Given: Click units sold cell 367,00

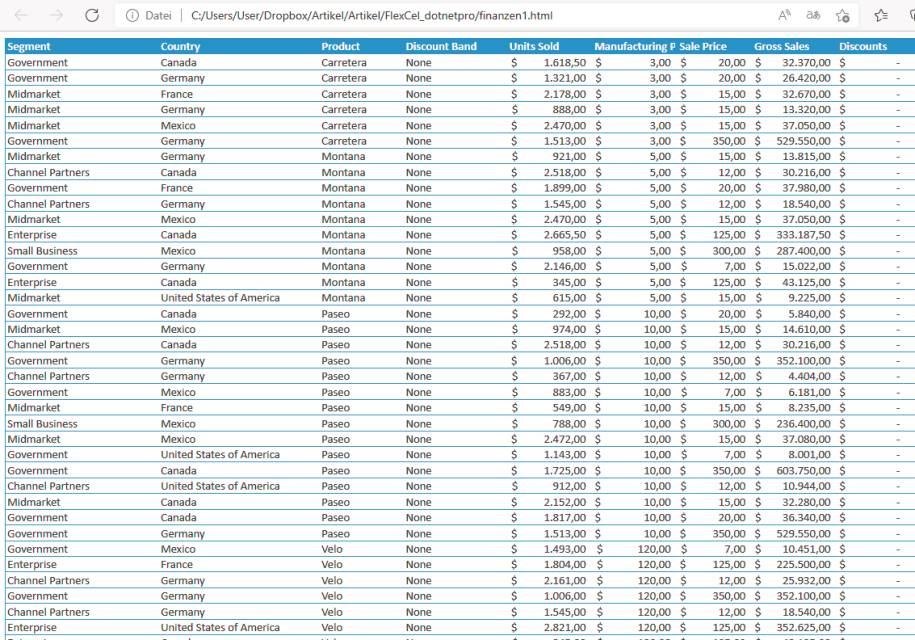Looking at the screenshot, I should pyautogui.click(x=569, y=376).
